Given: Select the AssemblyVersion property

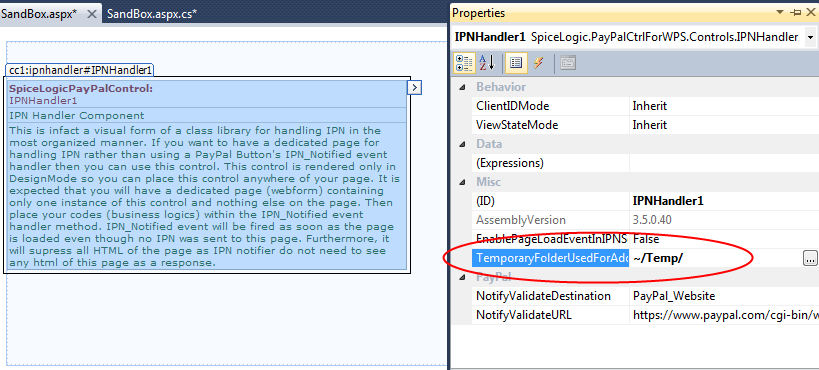Looking at the screenshot, I should (x=551, y=220).
